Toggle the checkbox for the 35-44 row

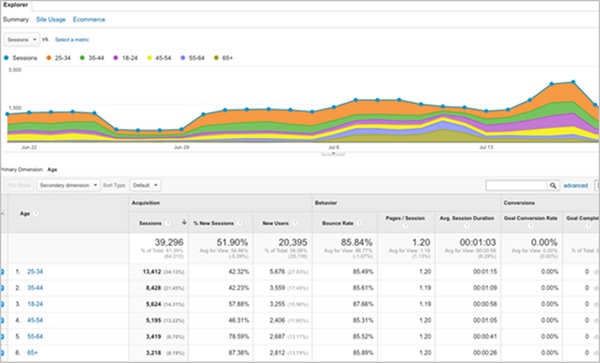[2, 288]
